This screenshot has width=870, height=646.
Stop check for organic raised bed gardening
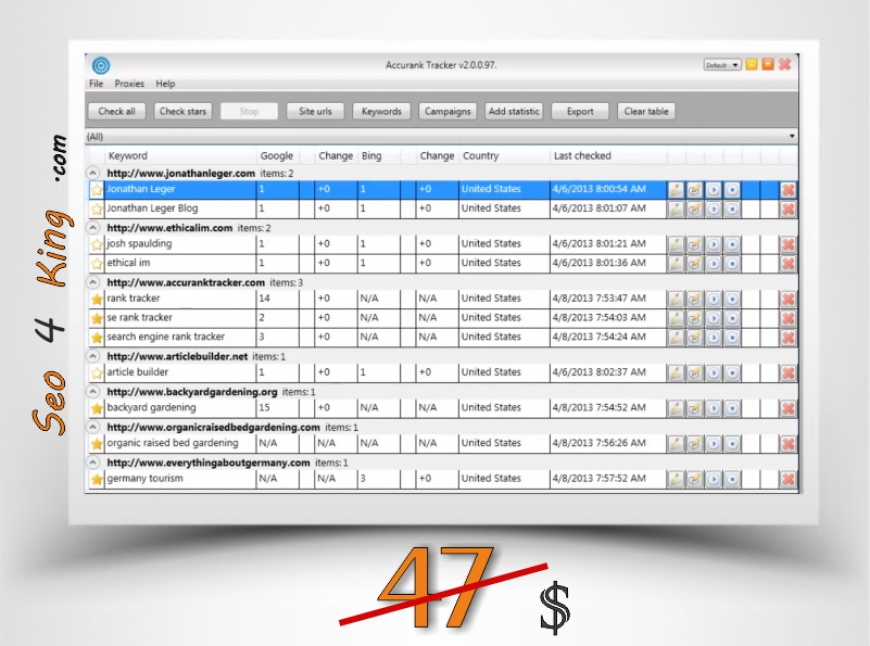coord(732,444)
